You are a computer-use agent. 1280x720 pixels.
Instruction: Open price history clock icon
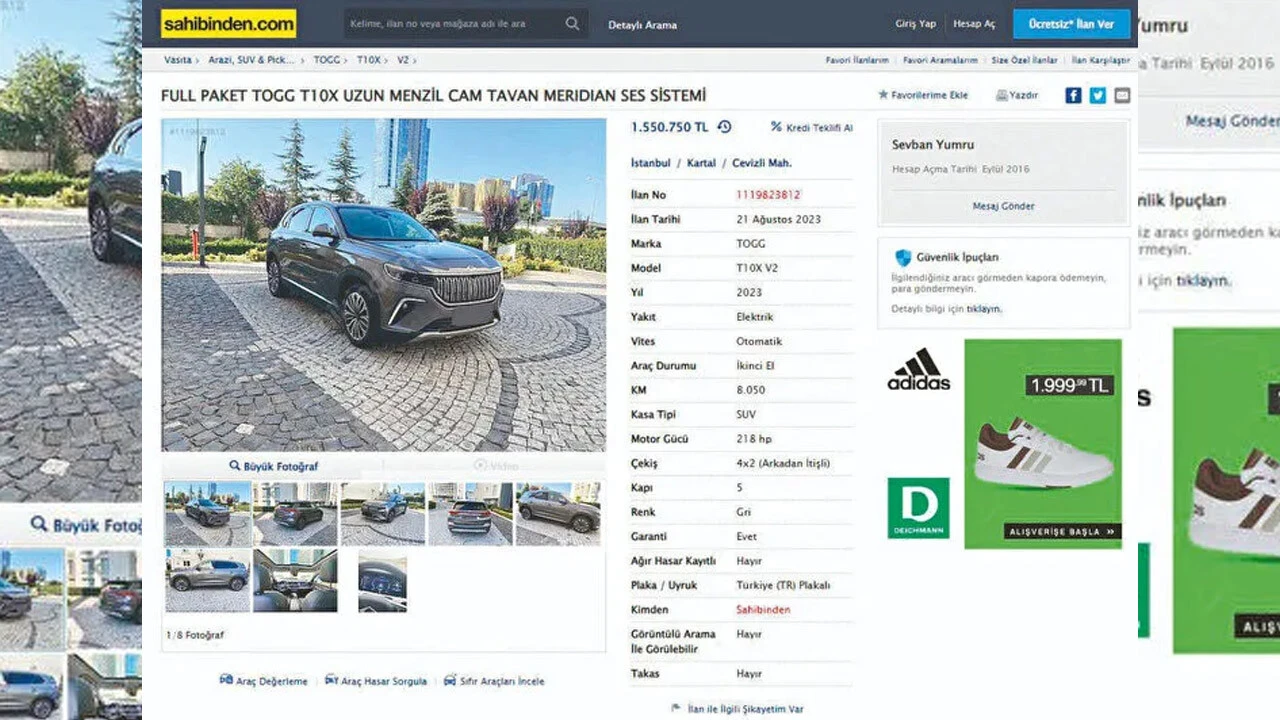pyautogui.click(x=724, y=127)
